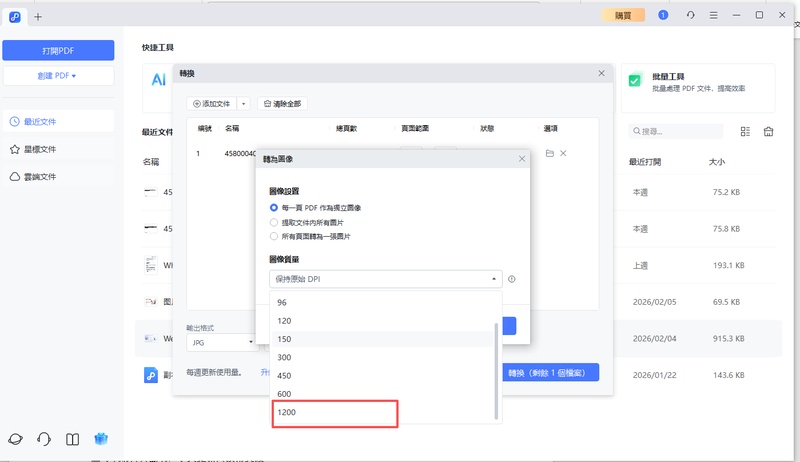Click file thumbnail in 915.3 KB row

tap(151, 339)
